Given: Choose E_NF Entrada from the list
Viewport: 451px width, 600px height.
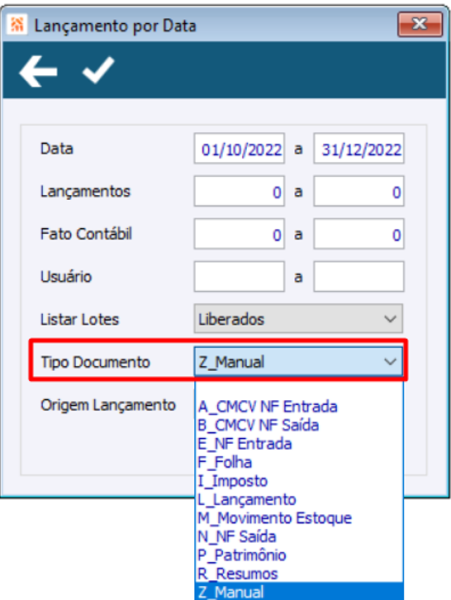Looking at the screenshot, I should 299,444.
